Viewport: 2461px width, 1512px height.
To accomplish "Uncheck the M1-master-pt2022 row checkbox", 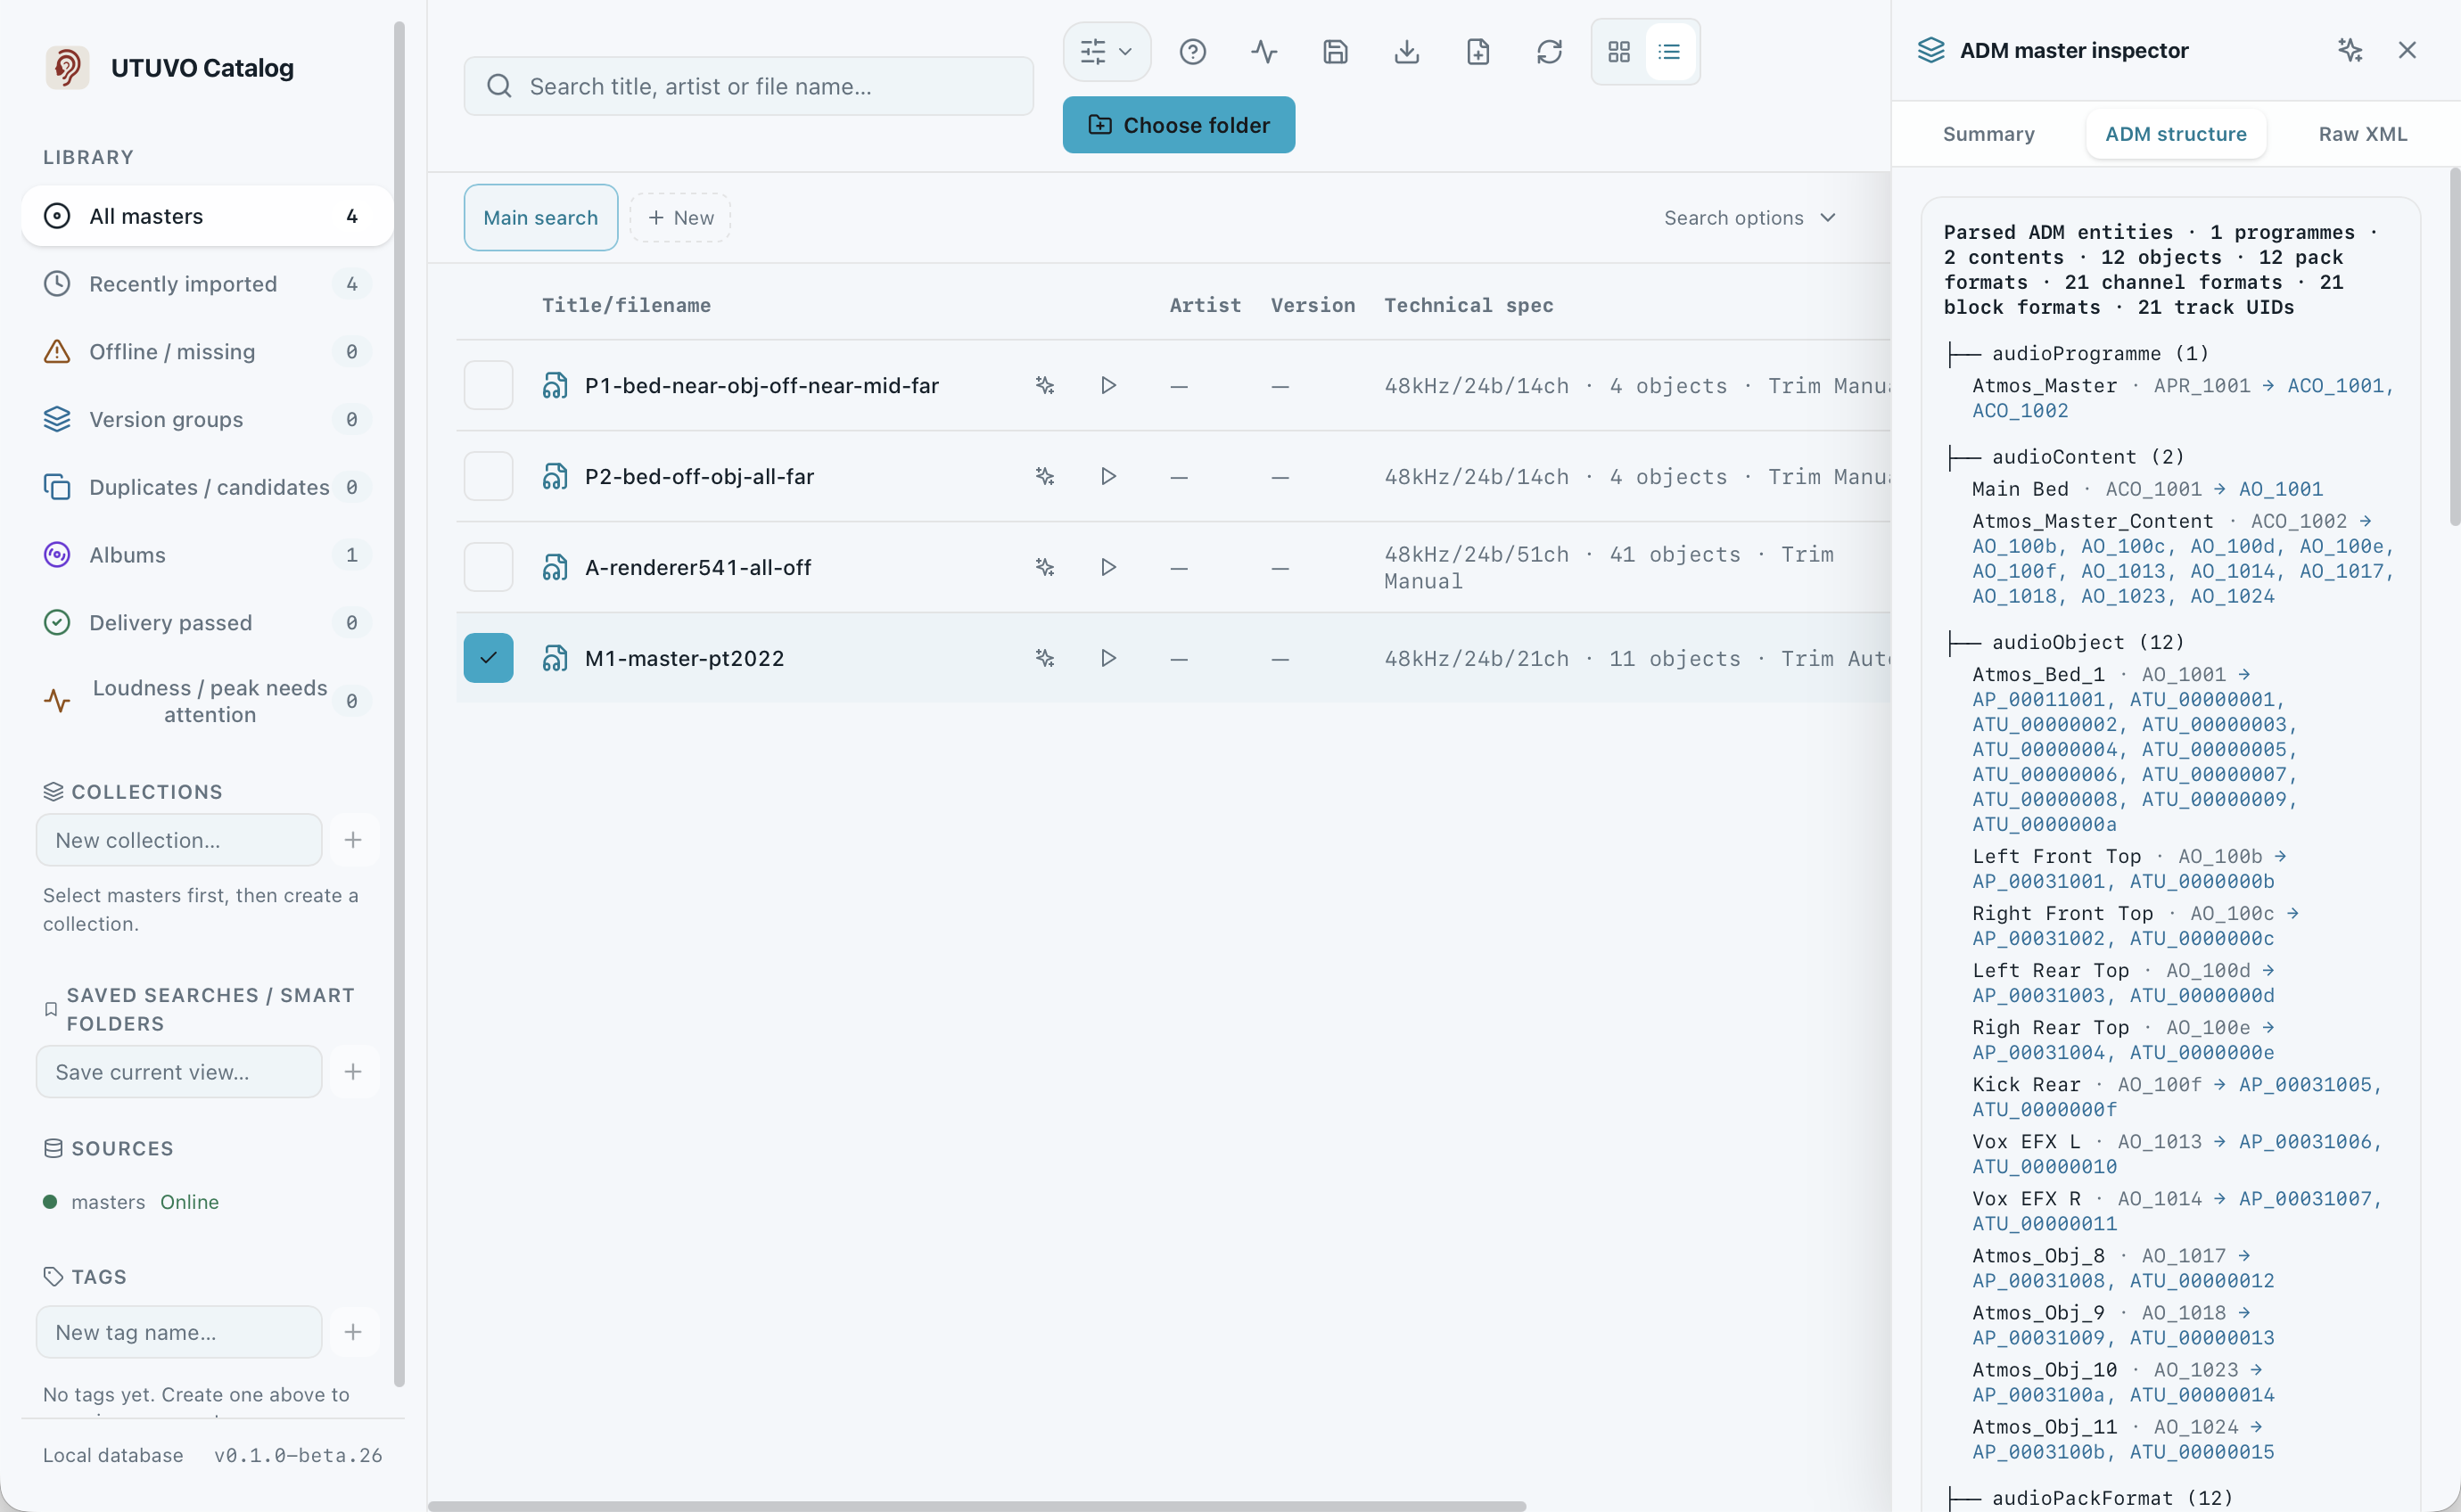I will point(488,658).
